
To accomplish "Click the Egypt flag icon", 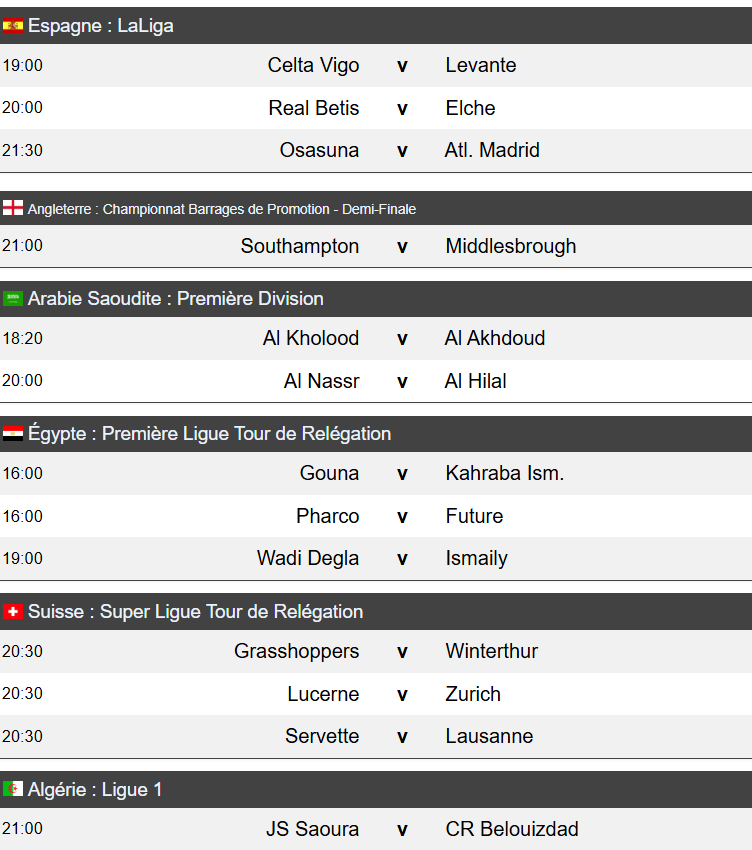I will (x=12, y=434).
